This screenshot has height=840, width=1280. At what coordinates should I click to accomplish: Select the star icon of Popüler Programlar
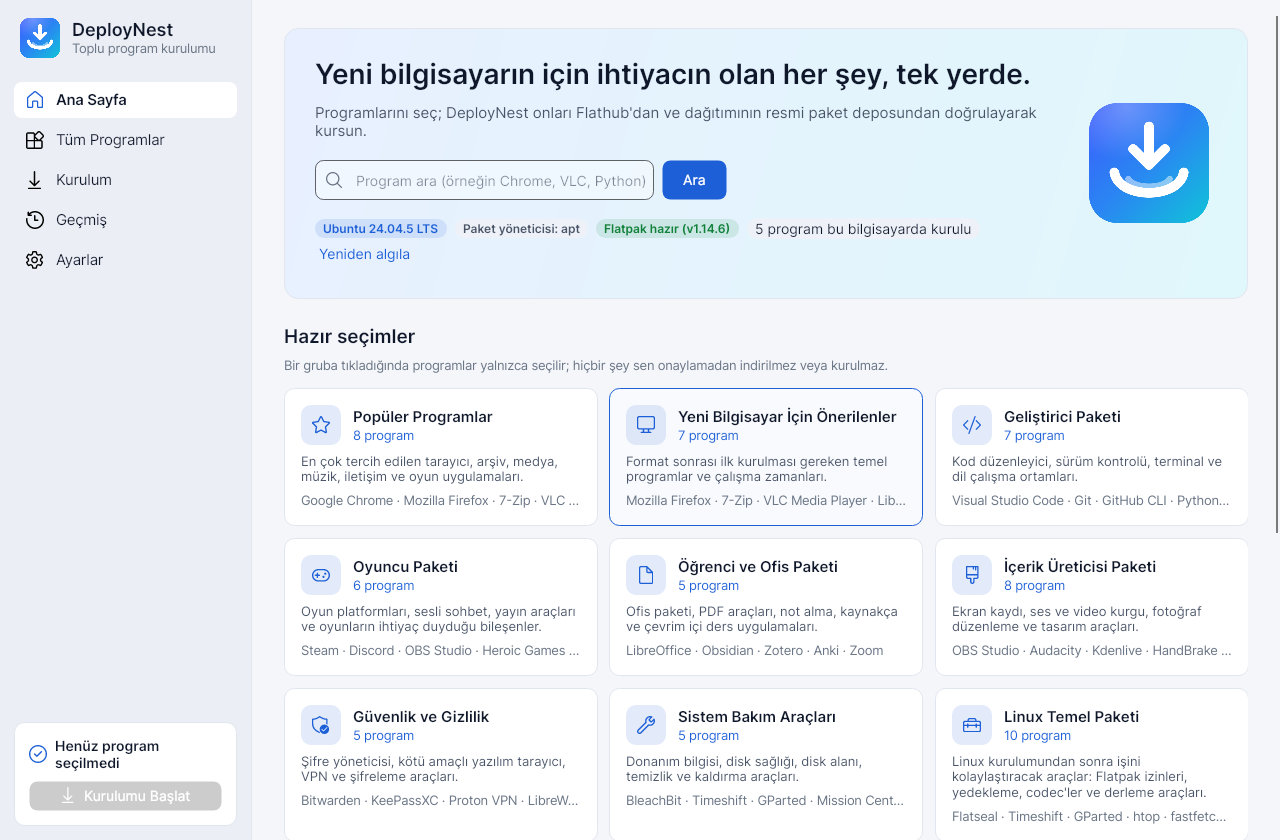pyautogui.click(x=321, y=425)
